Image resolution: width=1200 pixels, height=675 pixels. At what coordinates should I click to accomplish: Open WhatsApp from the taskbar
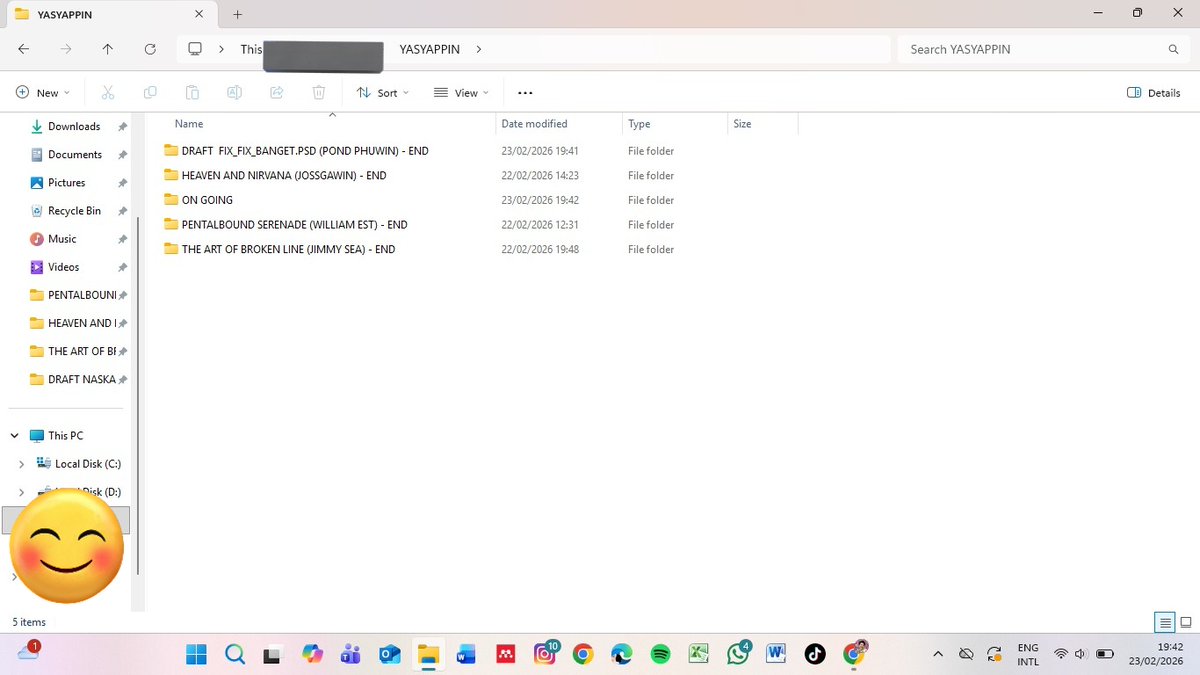coord(737,654)
